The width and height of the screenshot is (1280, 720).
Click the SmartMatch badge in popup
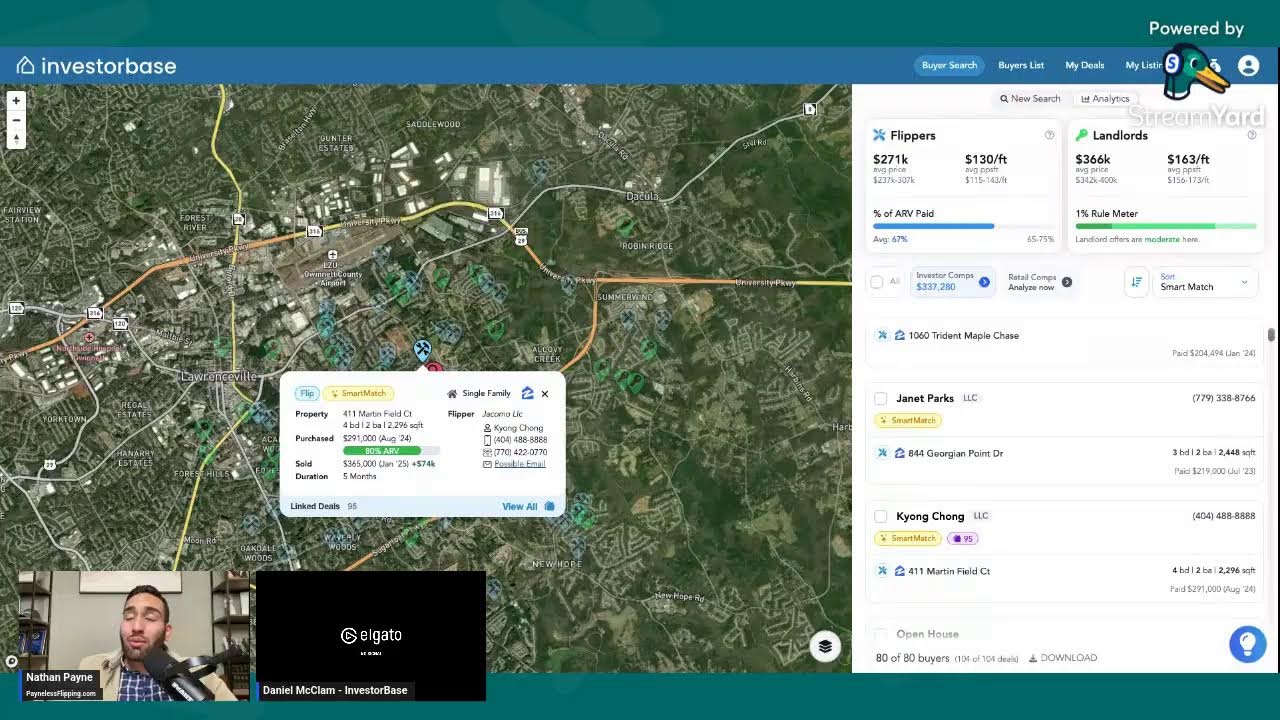coord(357,393)
